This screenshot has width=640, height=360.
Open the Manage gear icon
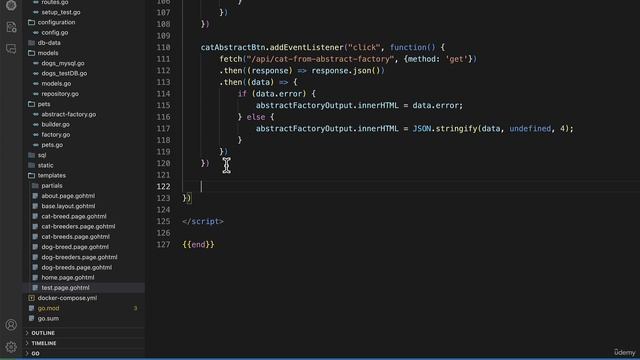[x=11, y=347]
